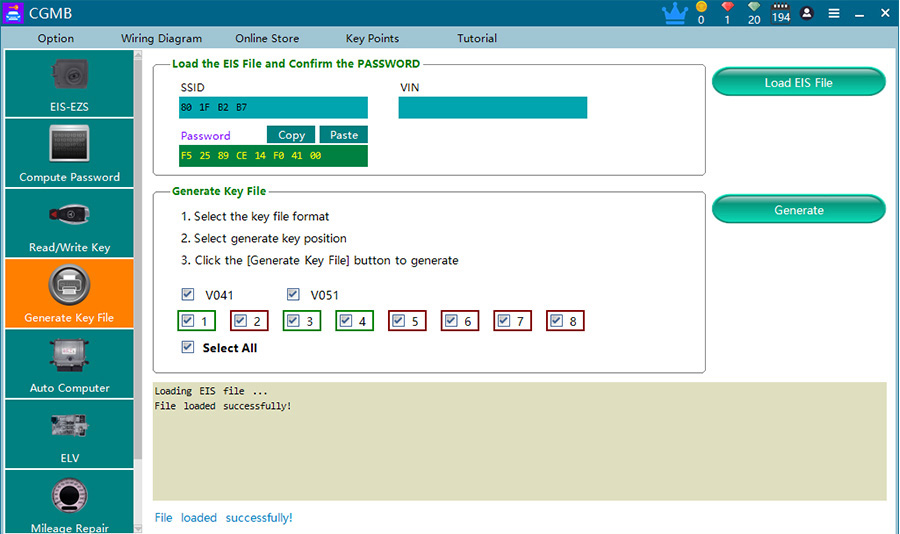Click the sidebar scroll down arrow

(x=138, y=528)
